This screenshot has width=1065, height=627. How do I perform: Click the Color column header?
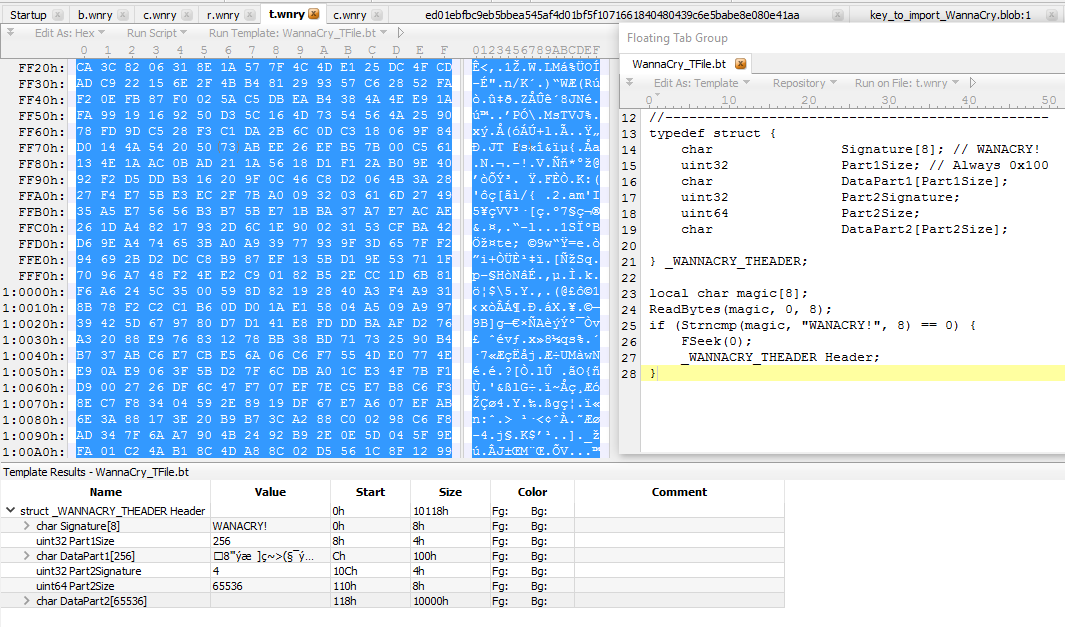532,492
